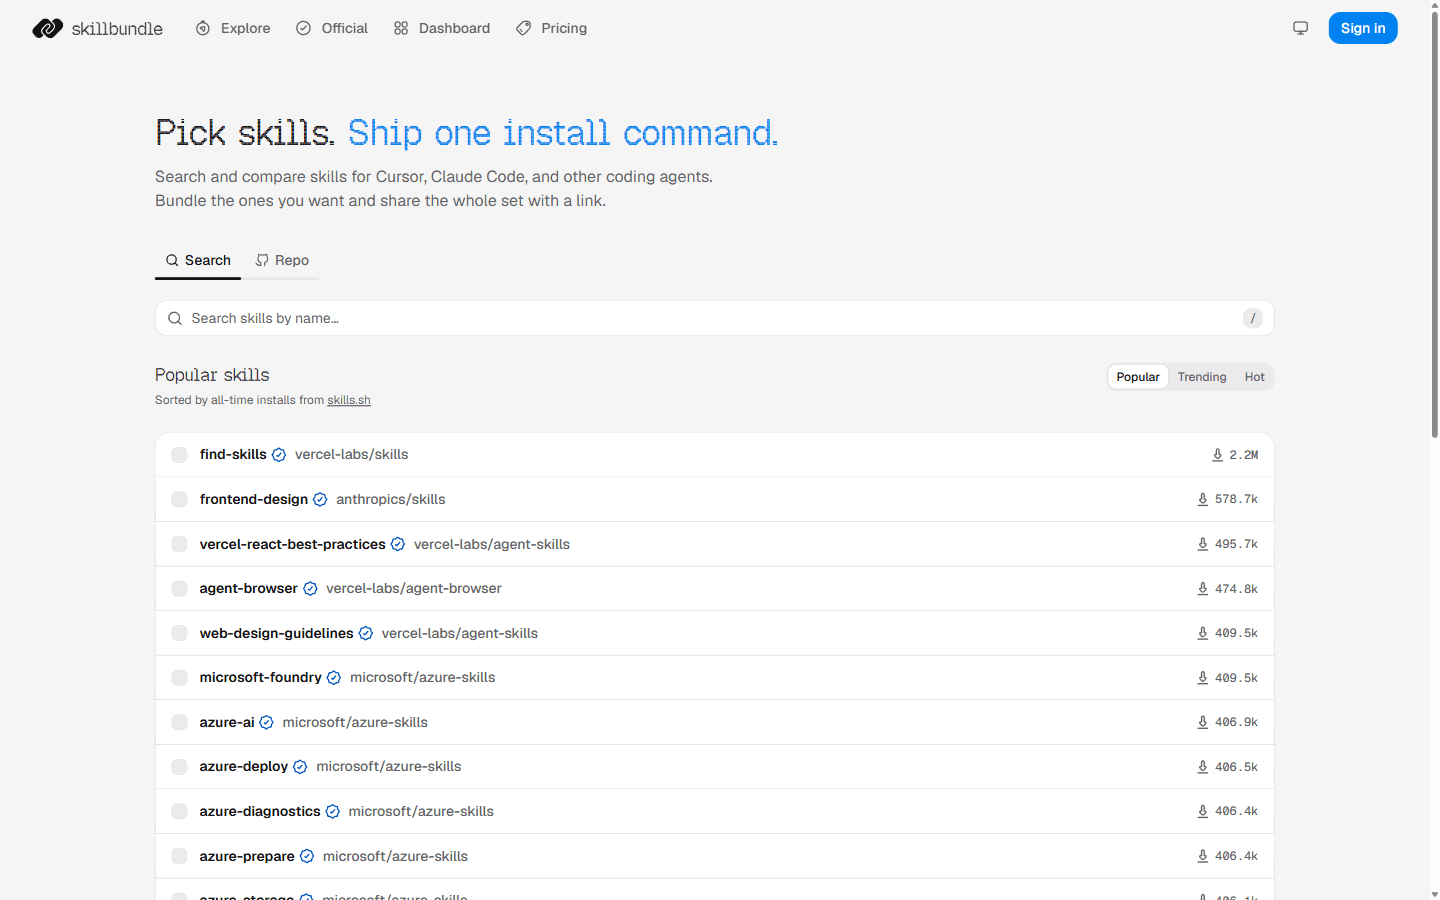Check the azure-diagnostics skill

tap(179, 811)
